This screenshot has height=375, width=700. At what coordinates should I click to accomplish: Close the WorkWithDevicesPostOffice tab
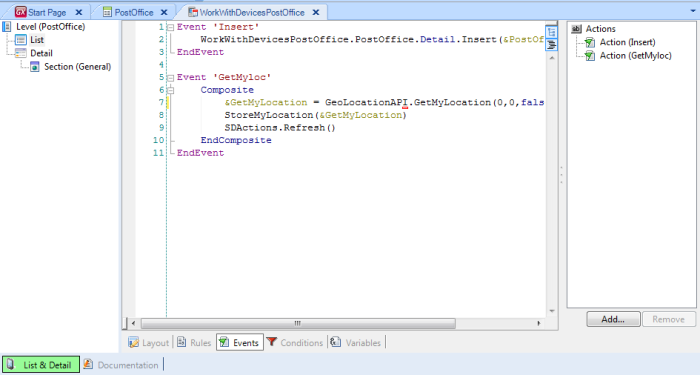pyautogui.click(x=316, y=12)
